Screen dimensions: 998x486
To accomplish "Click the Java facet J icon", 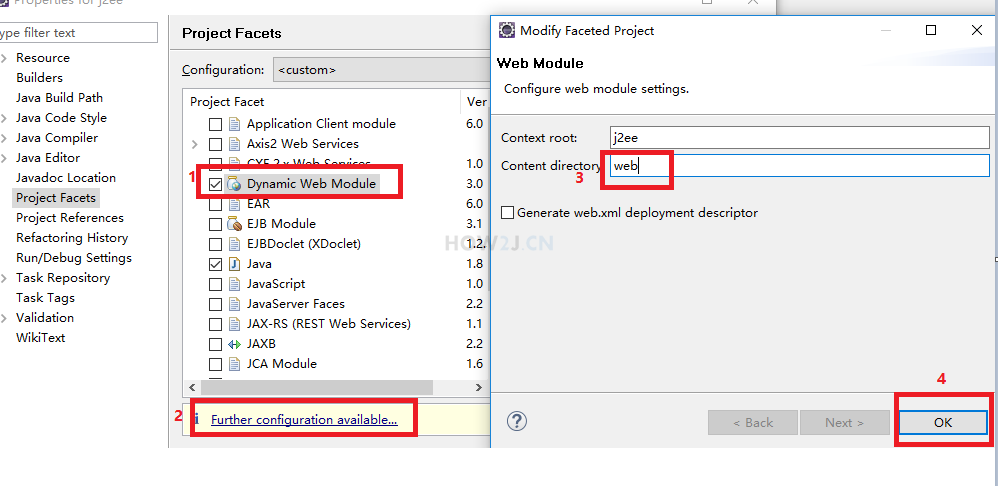I will pyautogui.click(x=235, y=264).
